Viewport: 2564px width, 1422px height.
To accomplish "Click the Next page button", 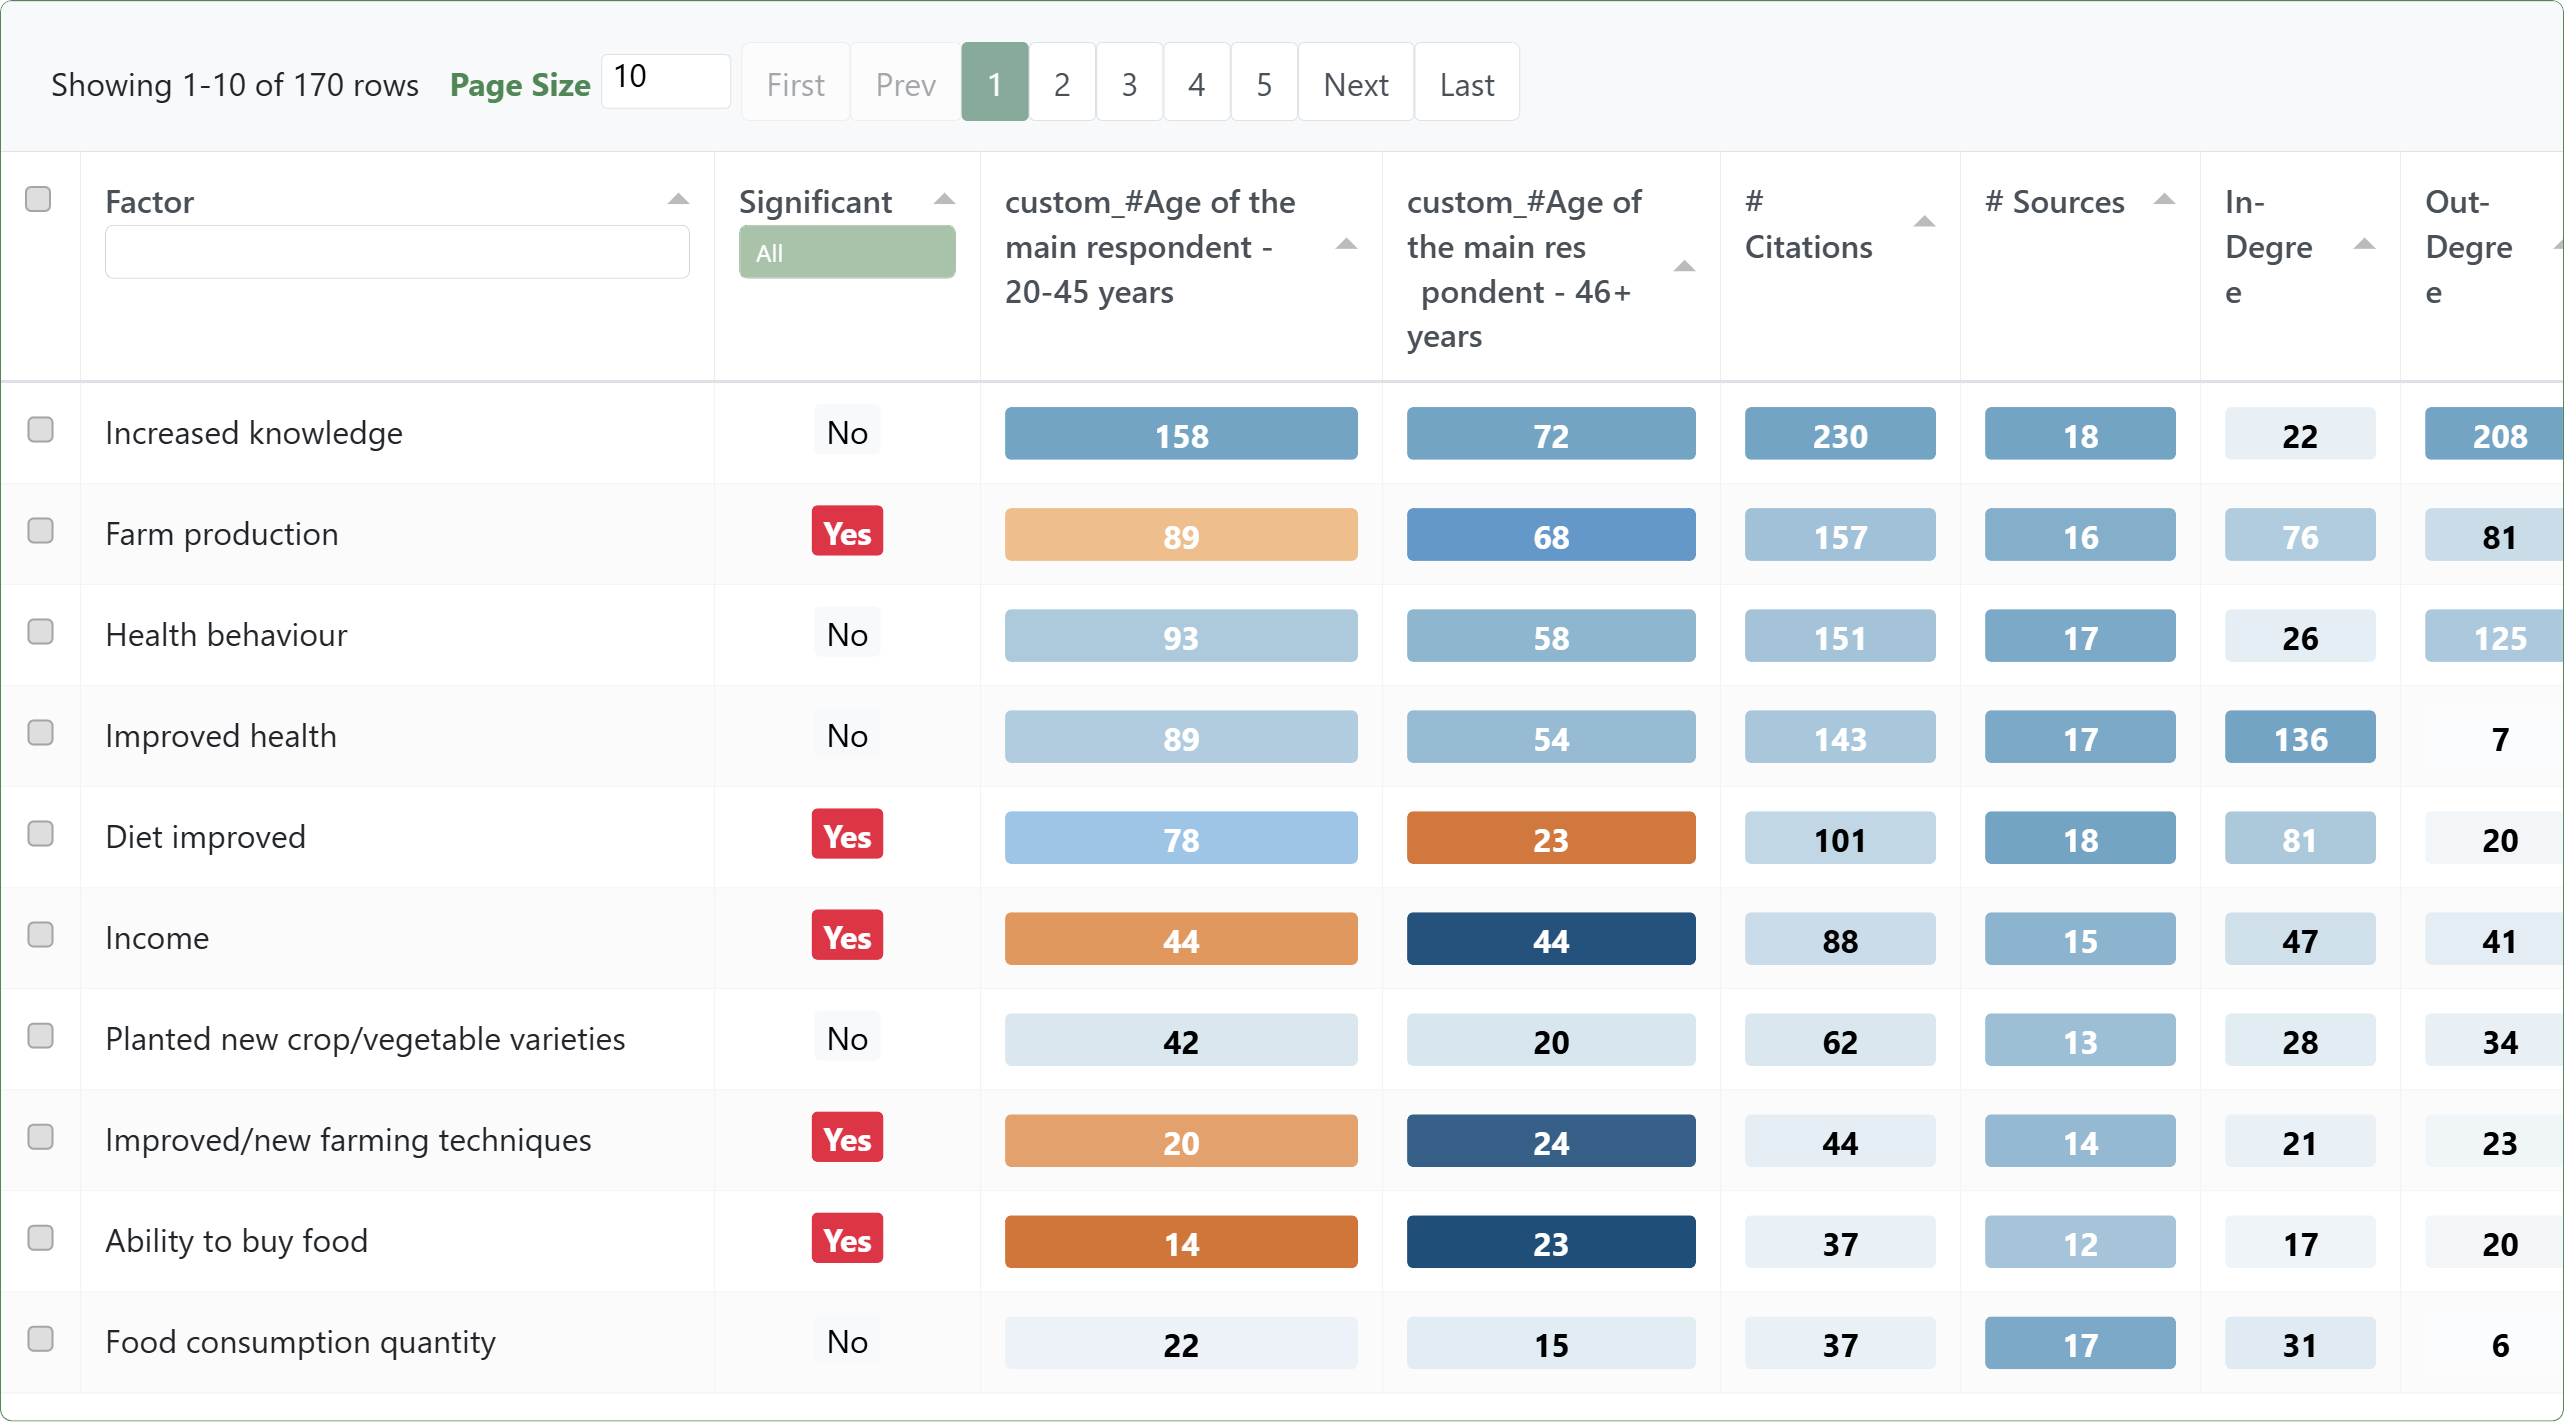I will (x=1355, y=84).
